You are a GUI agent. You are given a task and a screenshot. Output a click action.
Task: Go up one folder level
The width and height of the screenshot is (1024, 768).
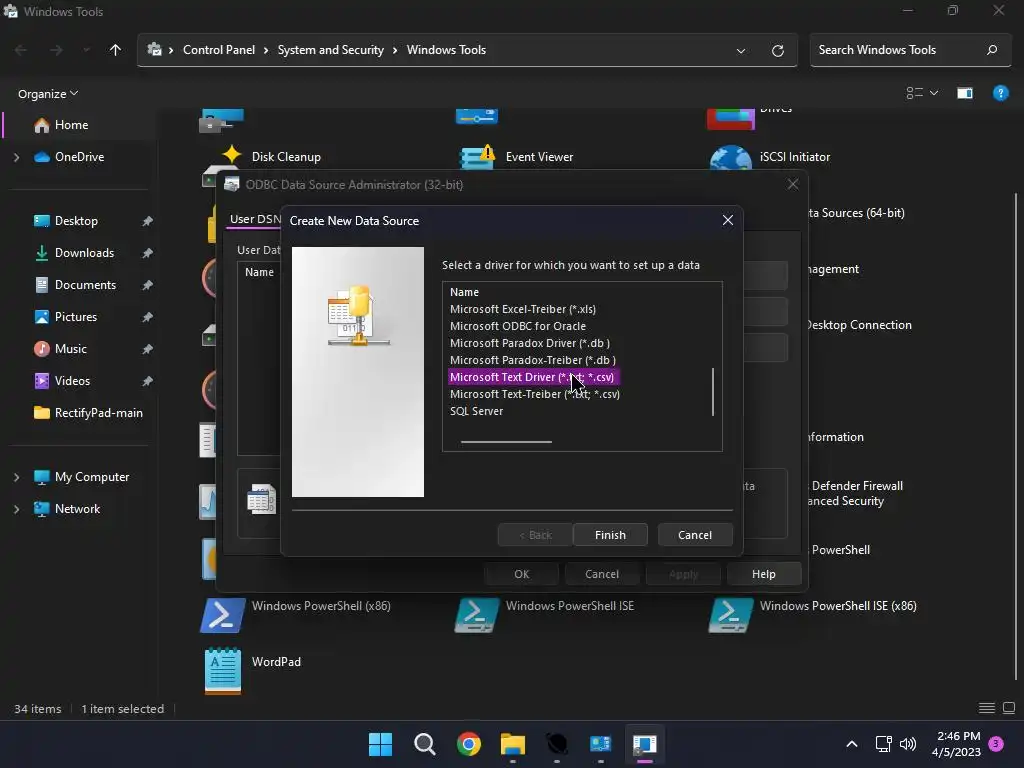click(x=116, y=50)
